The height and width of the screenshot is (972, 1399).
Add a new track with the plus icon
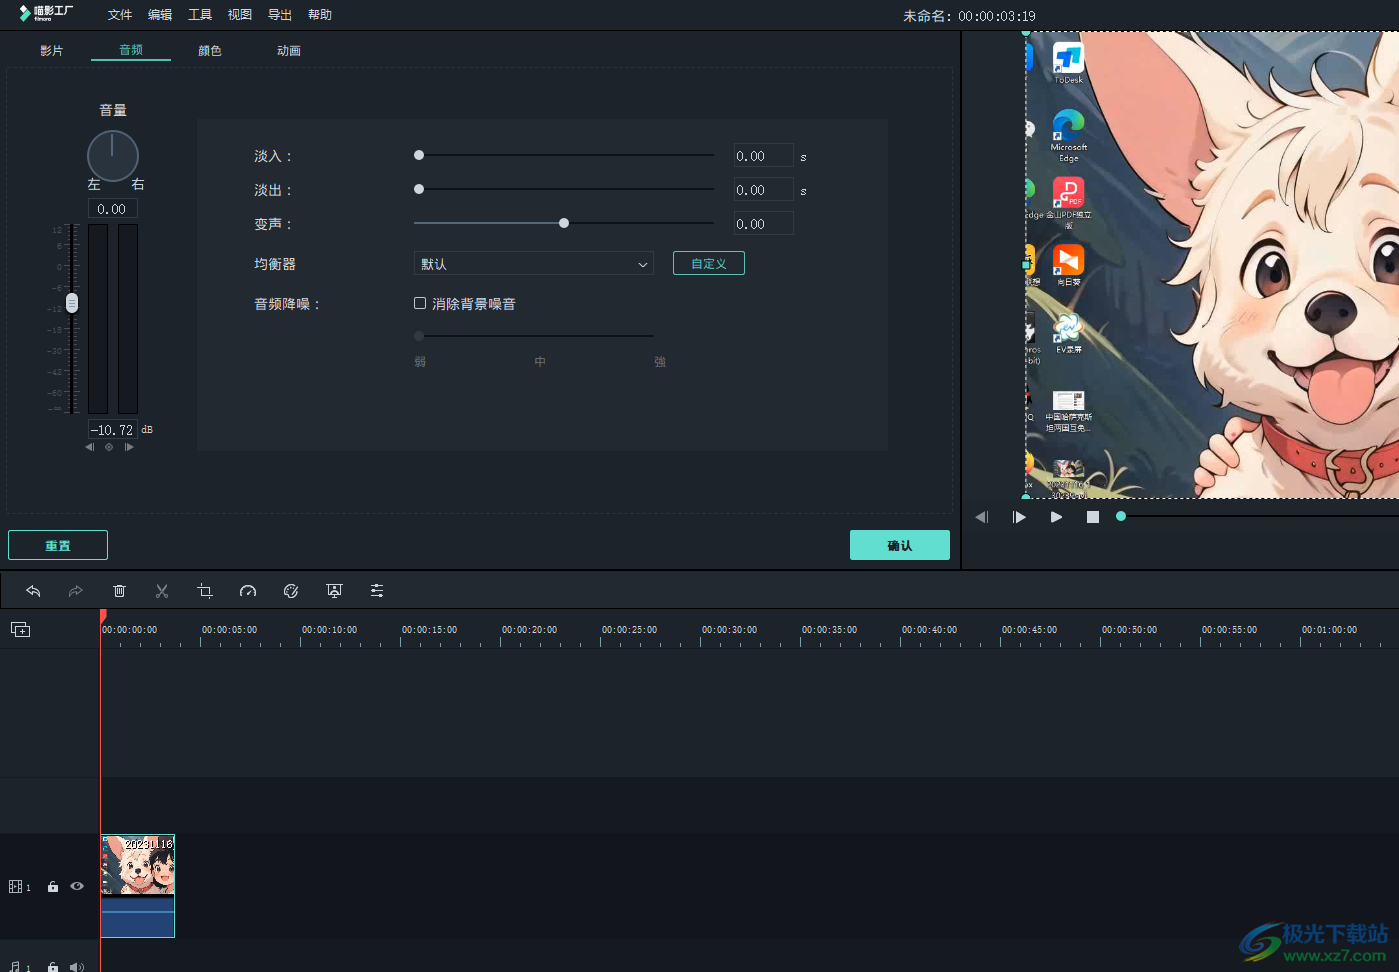pyautogui.click(x=20, y=629)
